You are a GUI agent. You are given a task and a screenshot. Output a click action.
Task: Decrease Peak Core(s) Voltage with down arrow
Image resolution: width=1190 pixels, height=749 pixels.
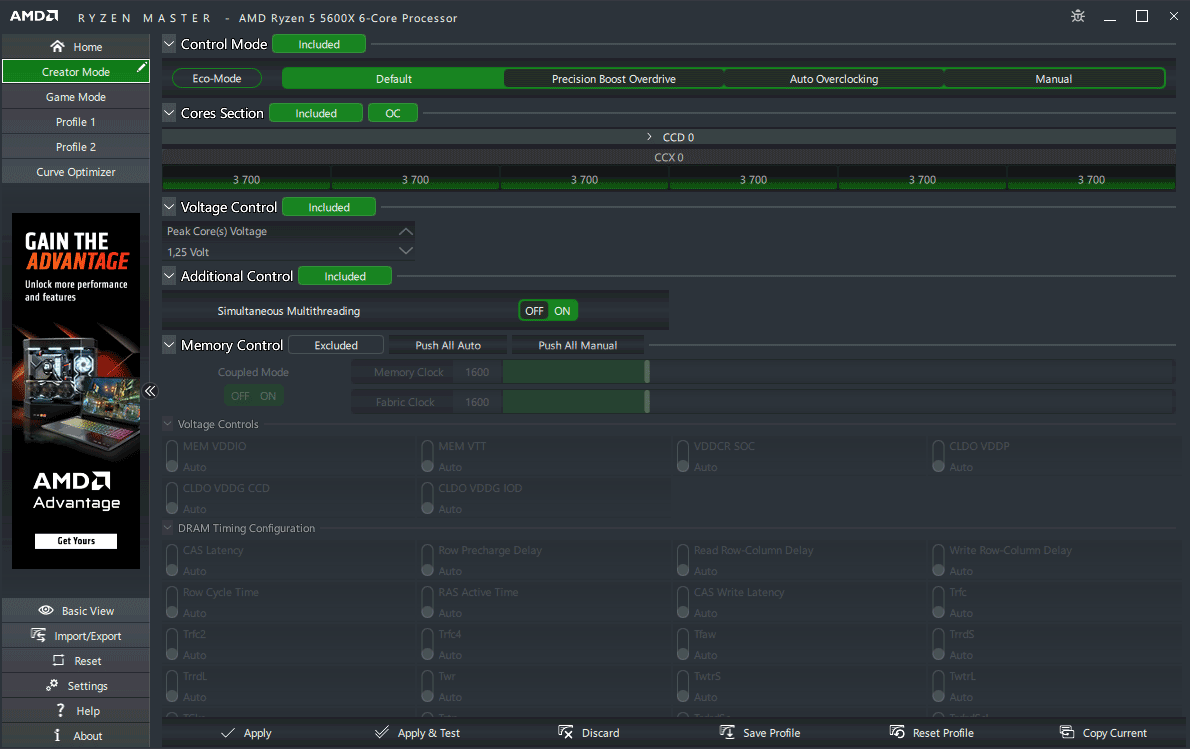[405, 251]
